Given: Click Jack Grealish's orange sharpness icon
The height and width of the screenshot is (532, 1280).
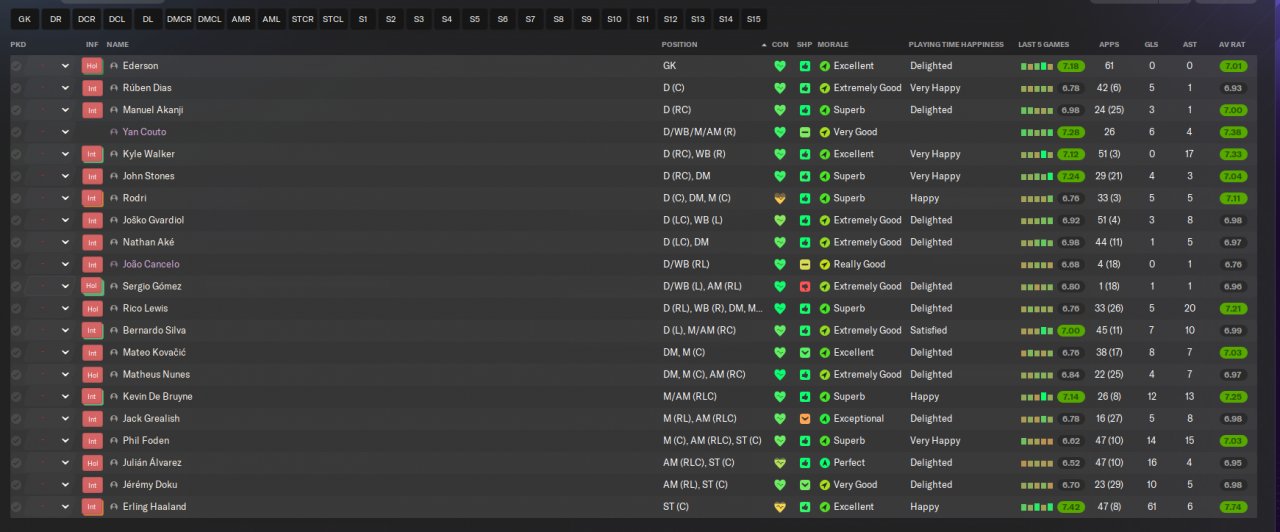Looking at the screenshot, I should click(x=804, y=418).
